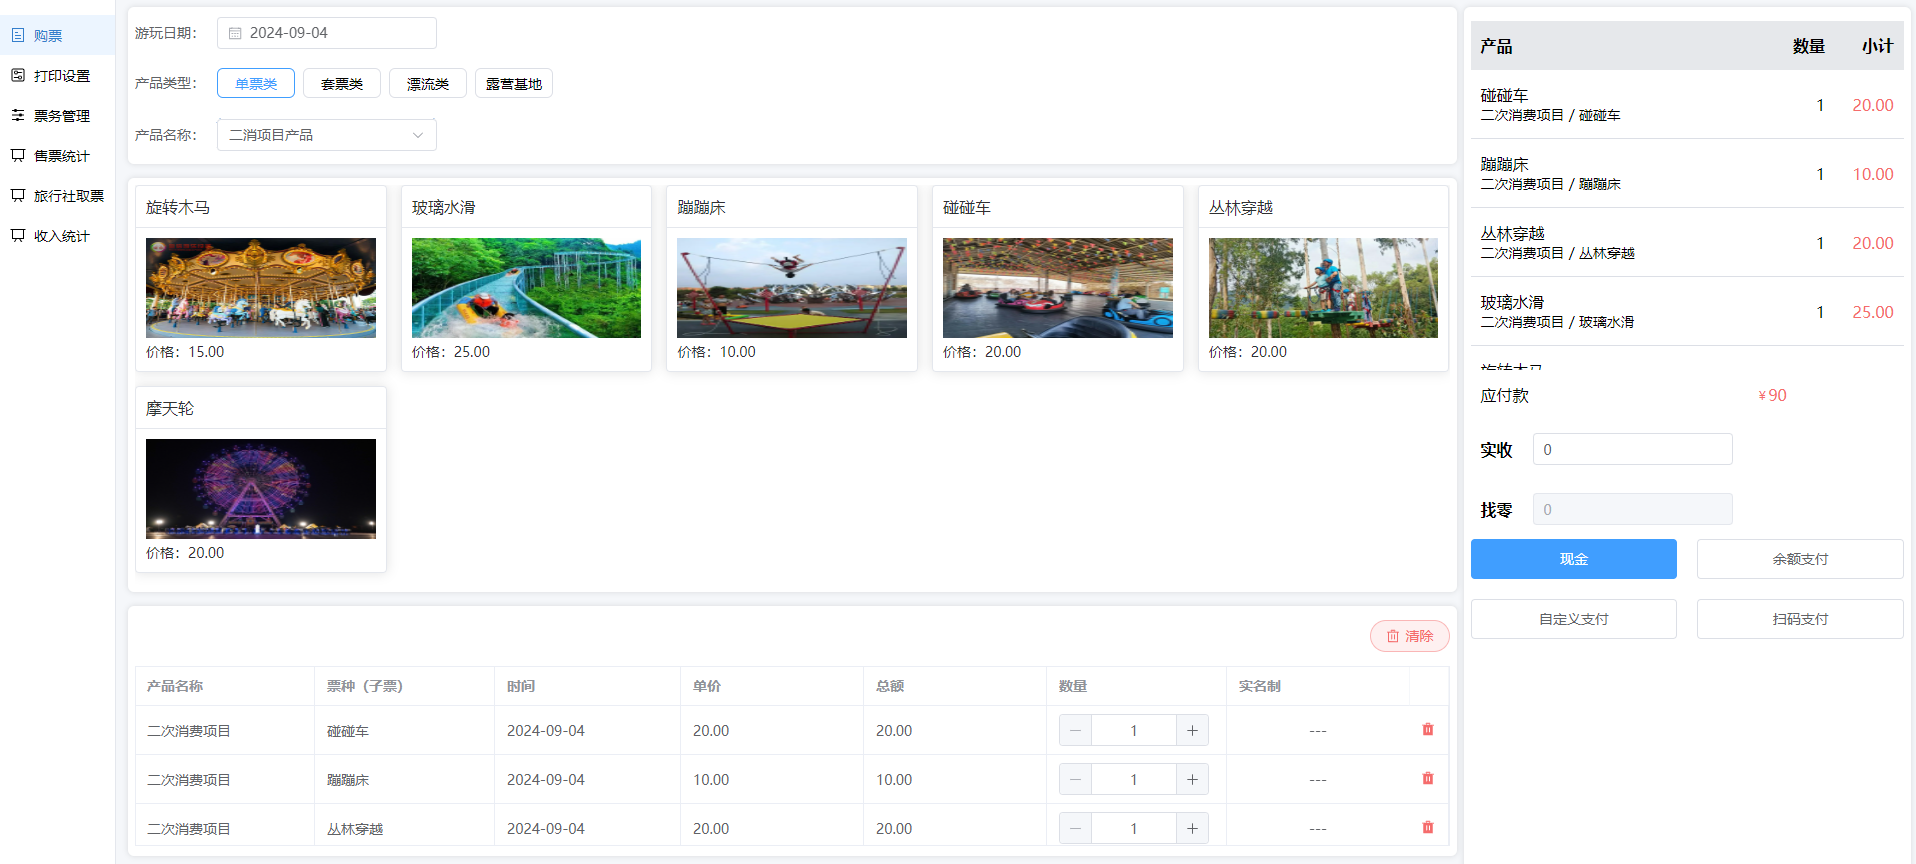The height and width of the screenshot is (864, 1916).
Task: Click the 售票统计 chart icon
Action: pyautogui.click(x=18, y=155)
